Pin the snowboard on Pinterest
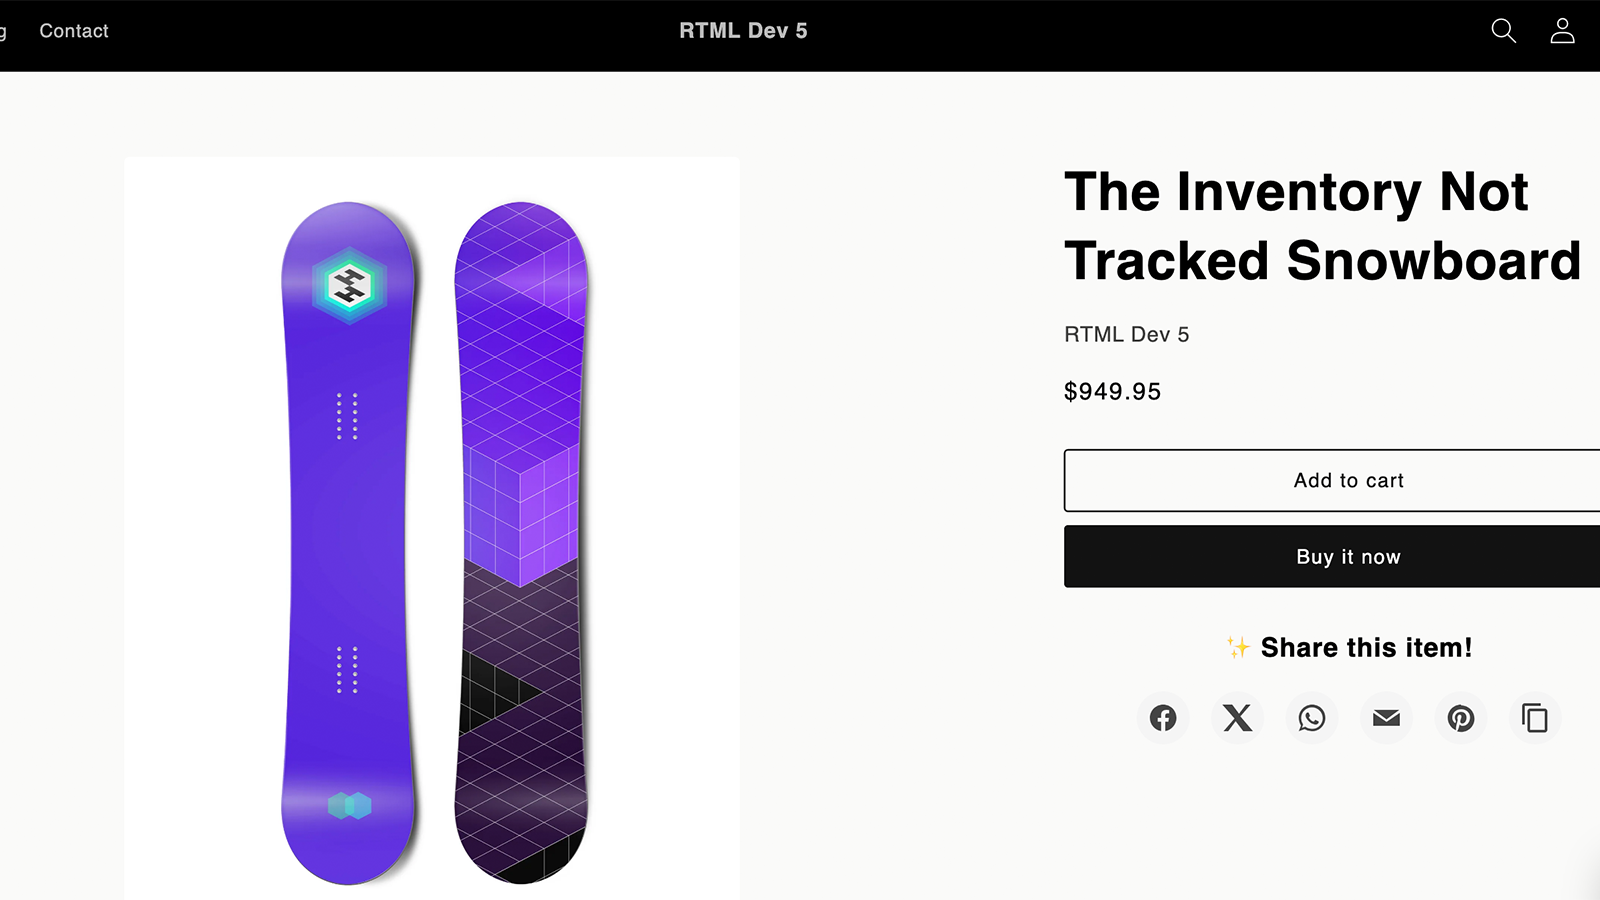 [x=1460, y=718]
